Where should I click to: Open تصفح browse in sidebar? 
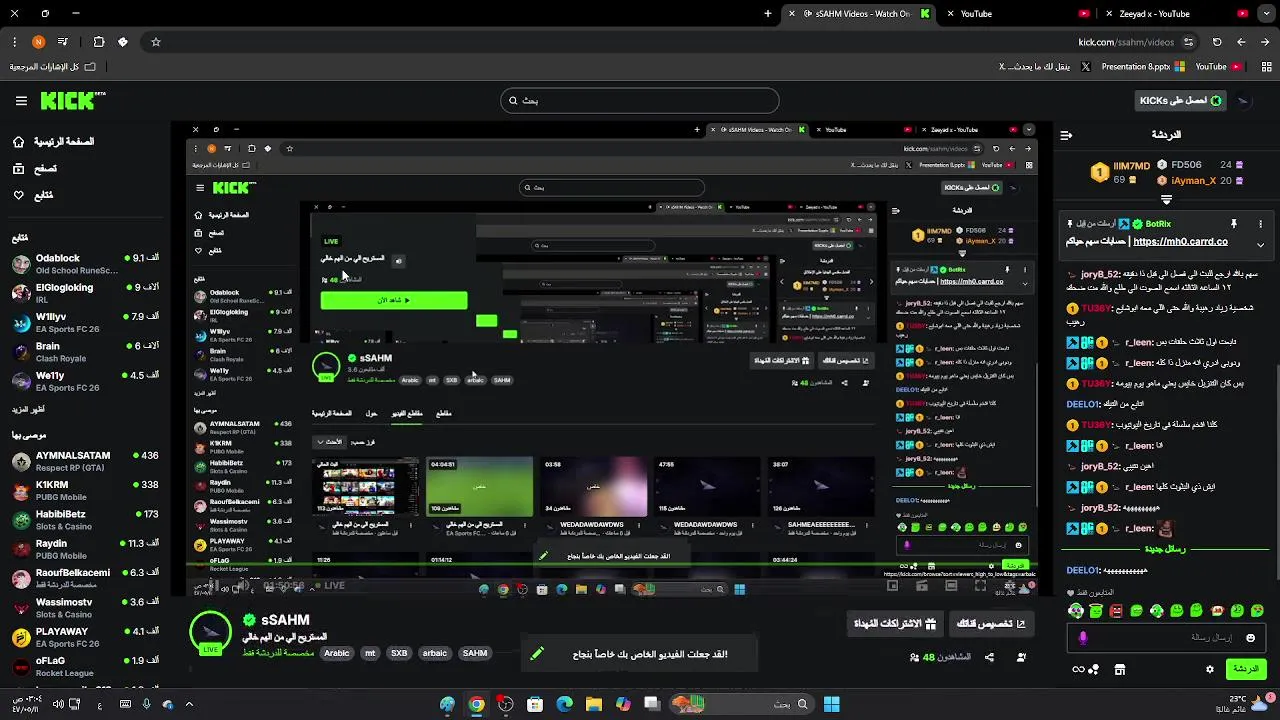click(34, 169)
